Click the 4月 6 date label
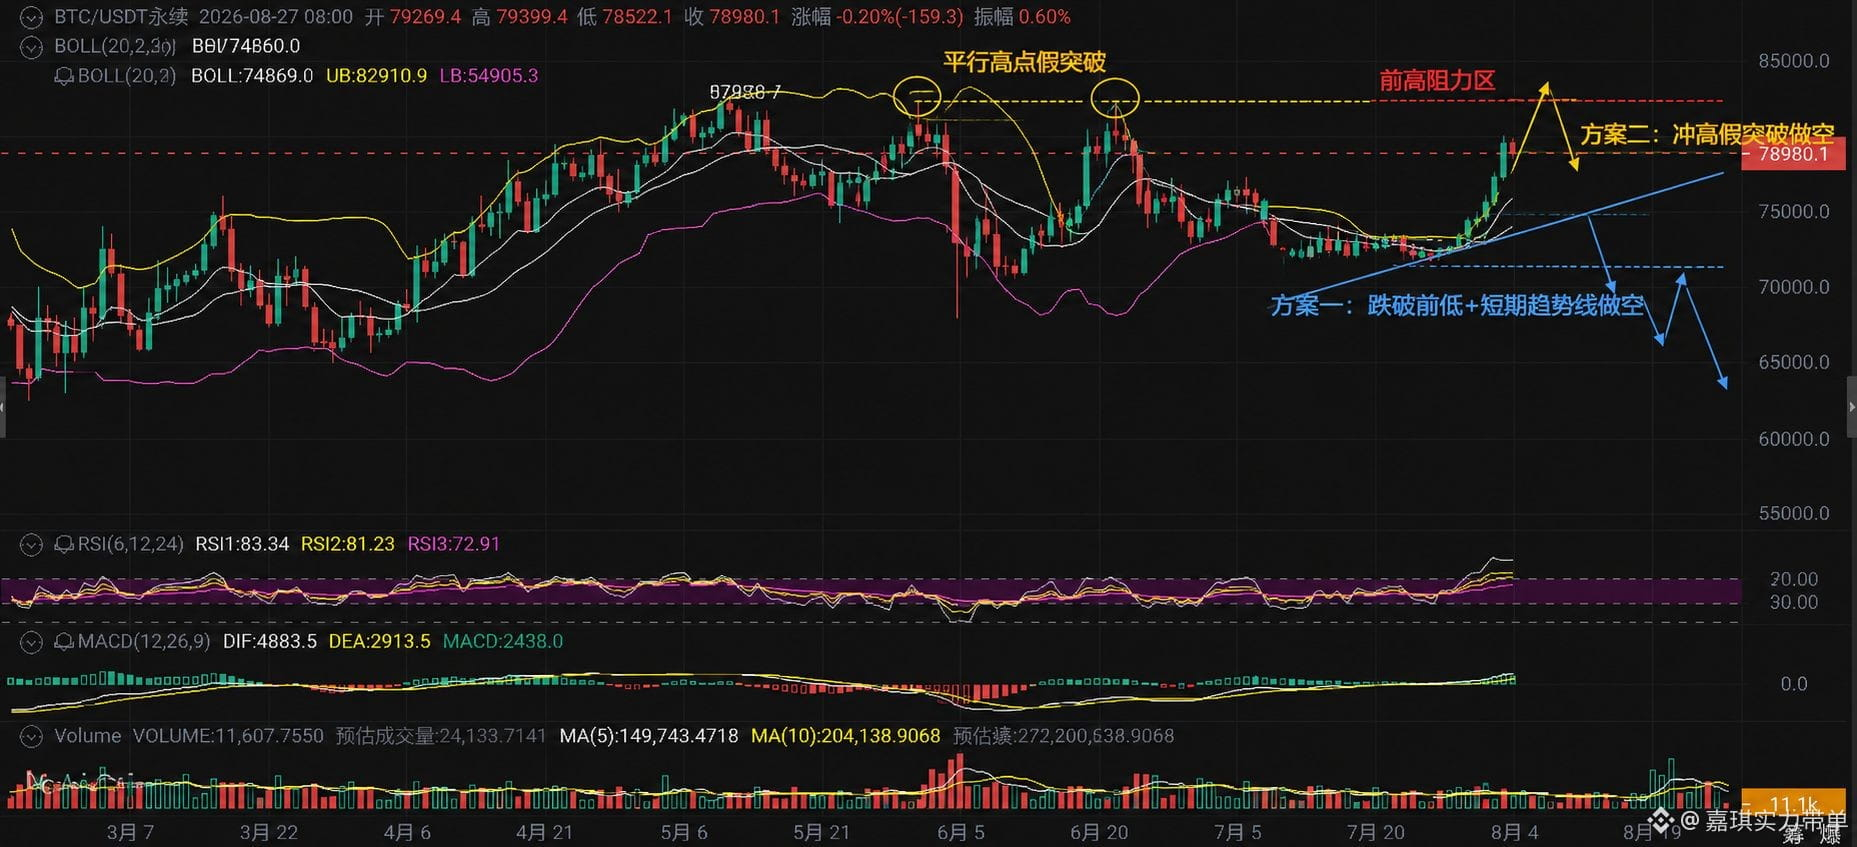 407,832
